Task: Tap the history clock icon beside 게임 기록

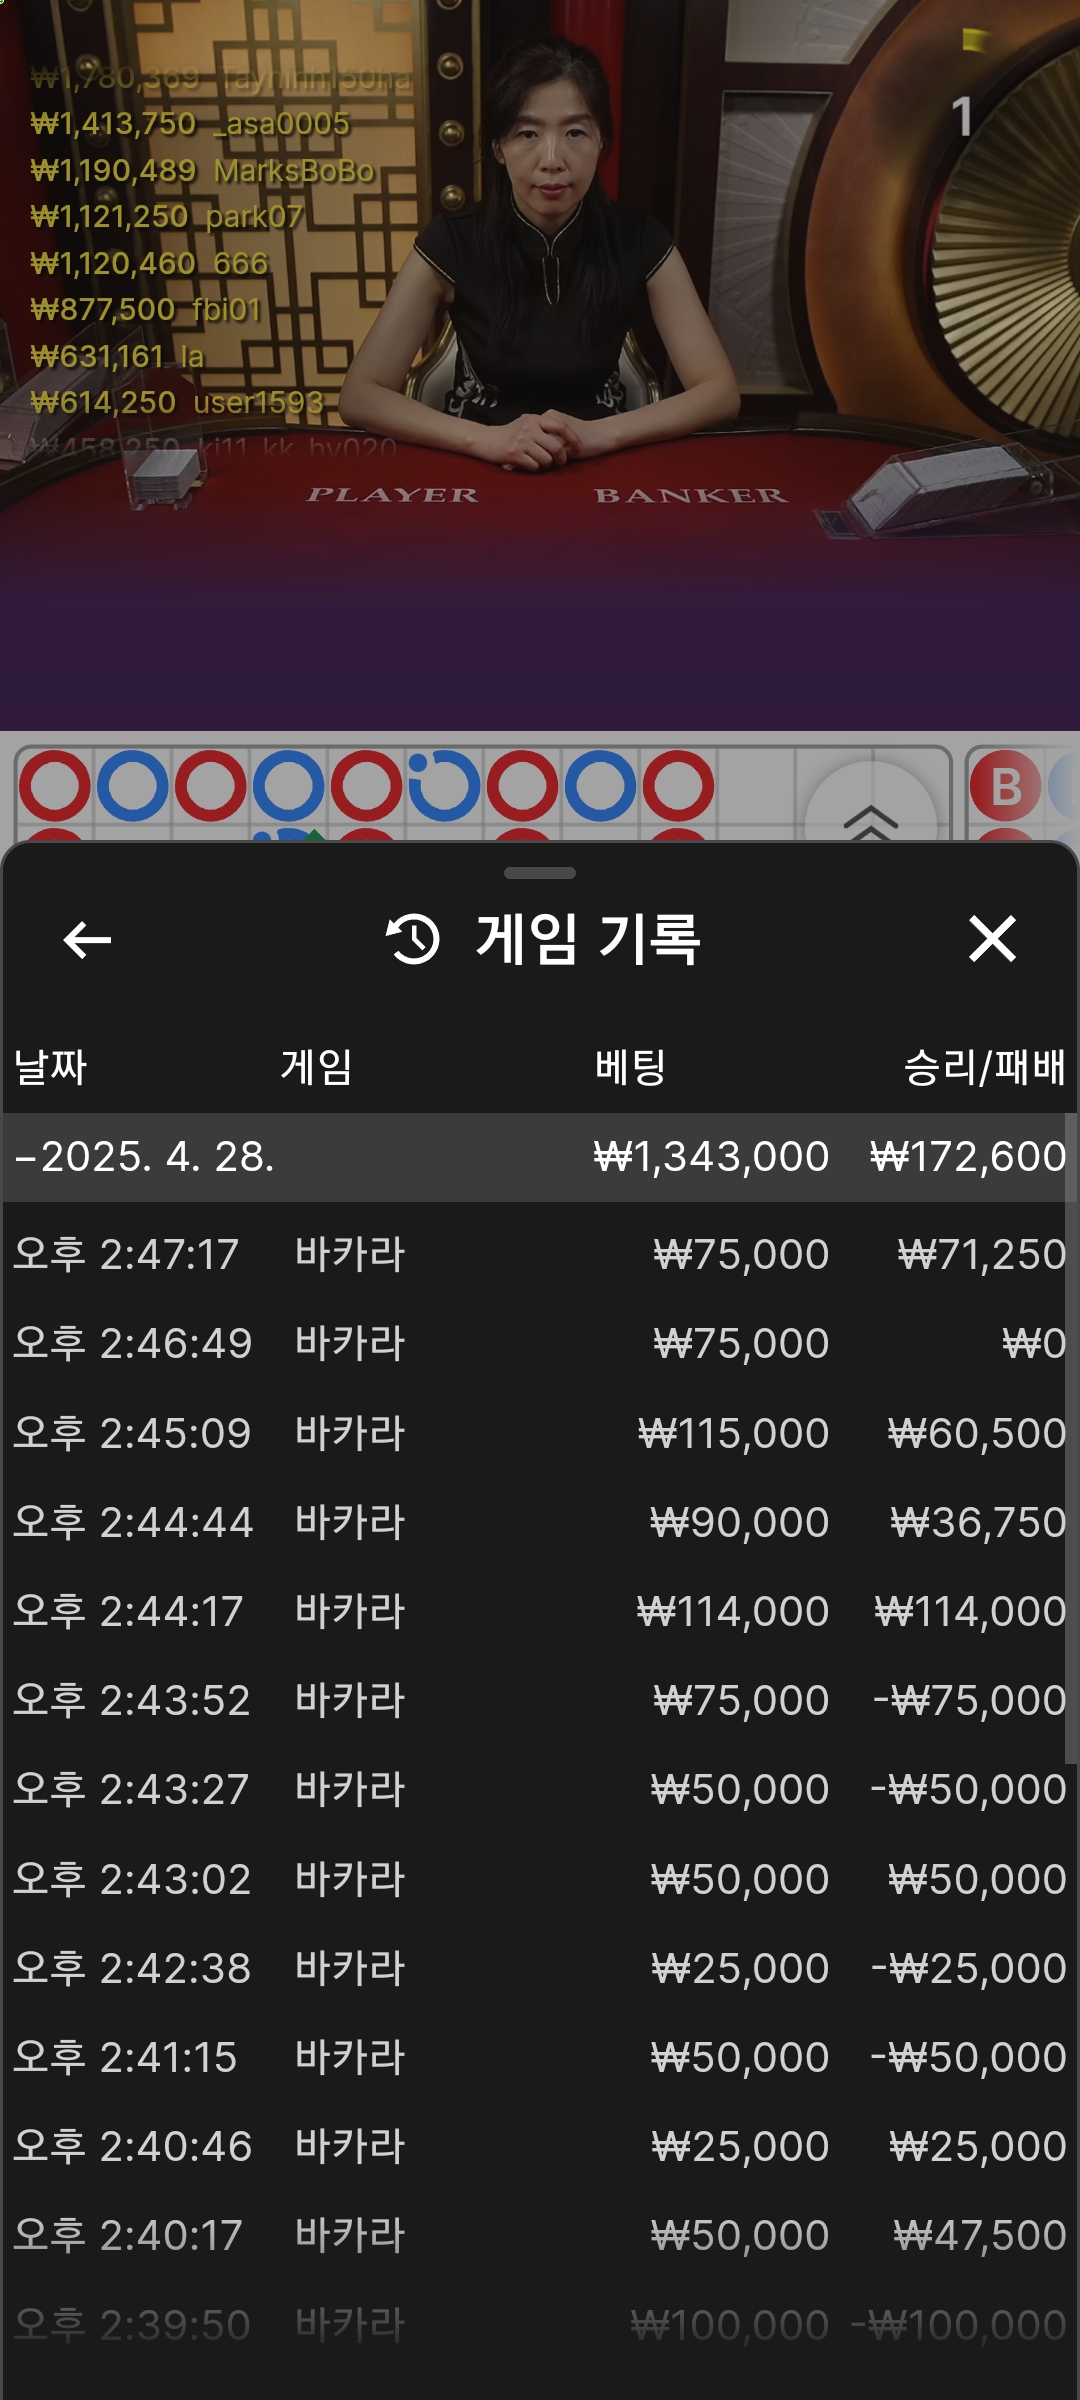Action: [x=413, y=939]
